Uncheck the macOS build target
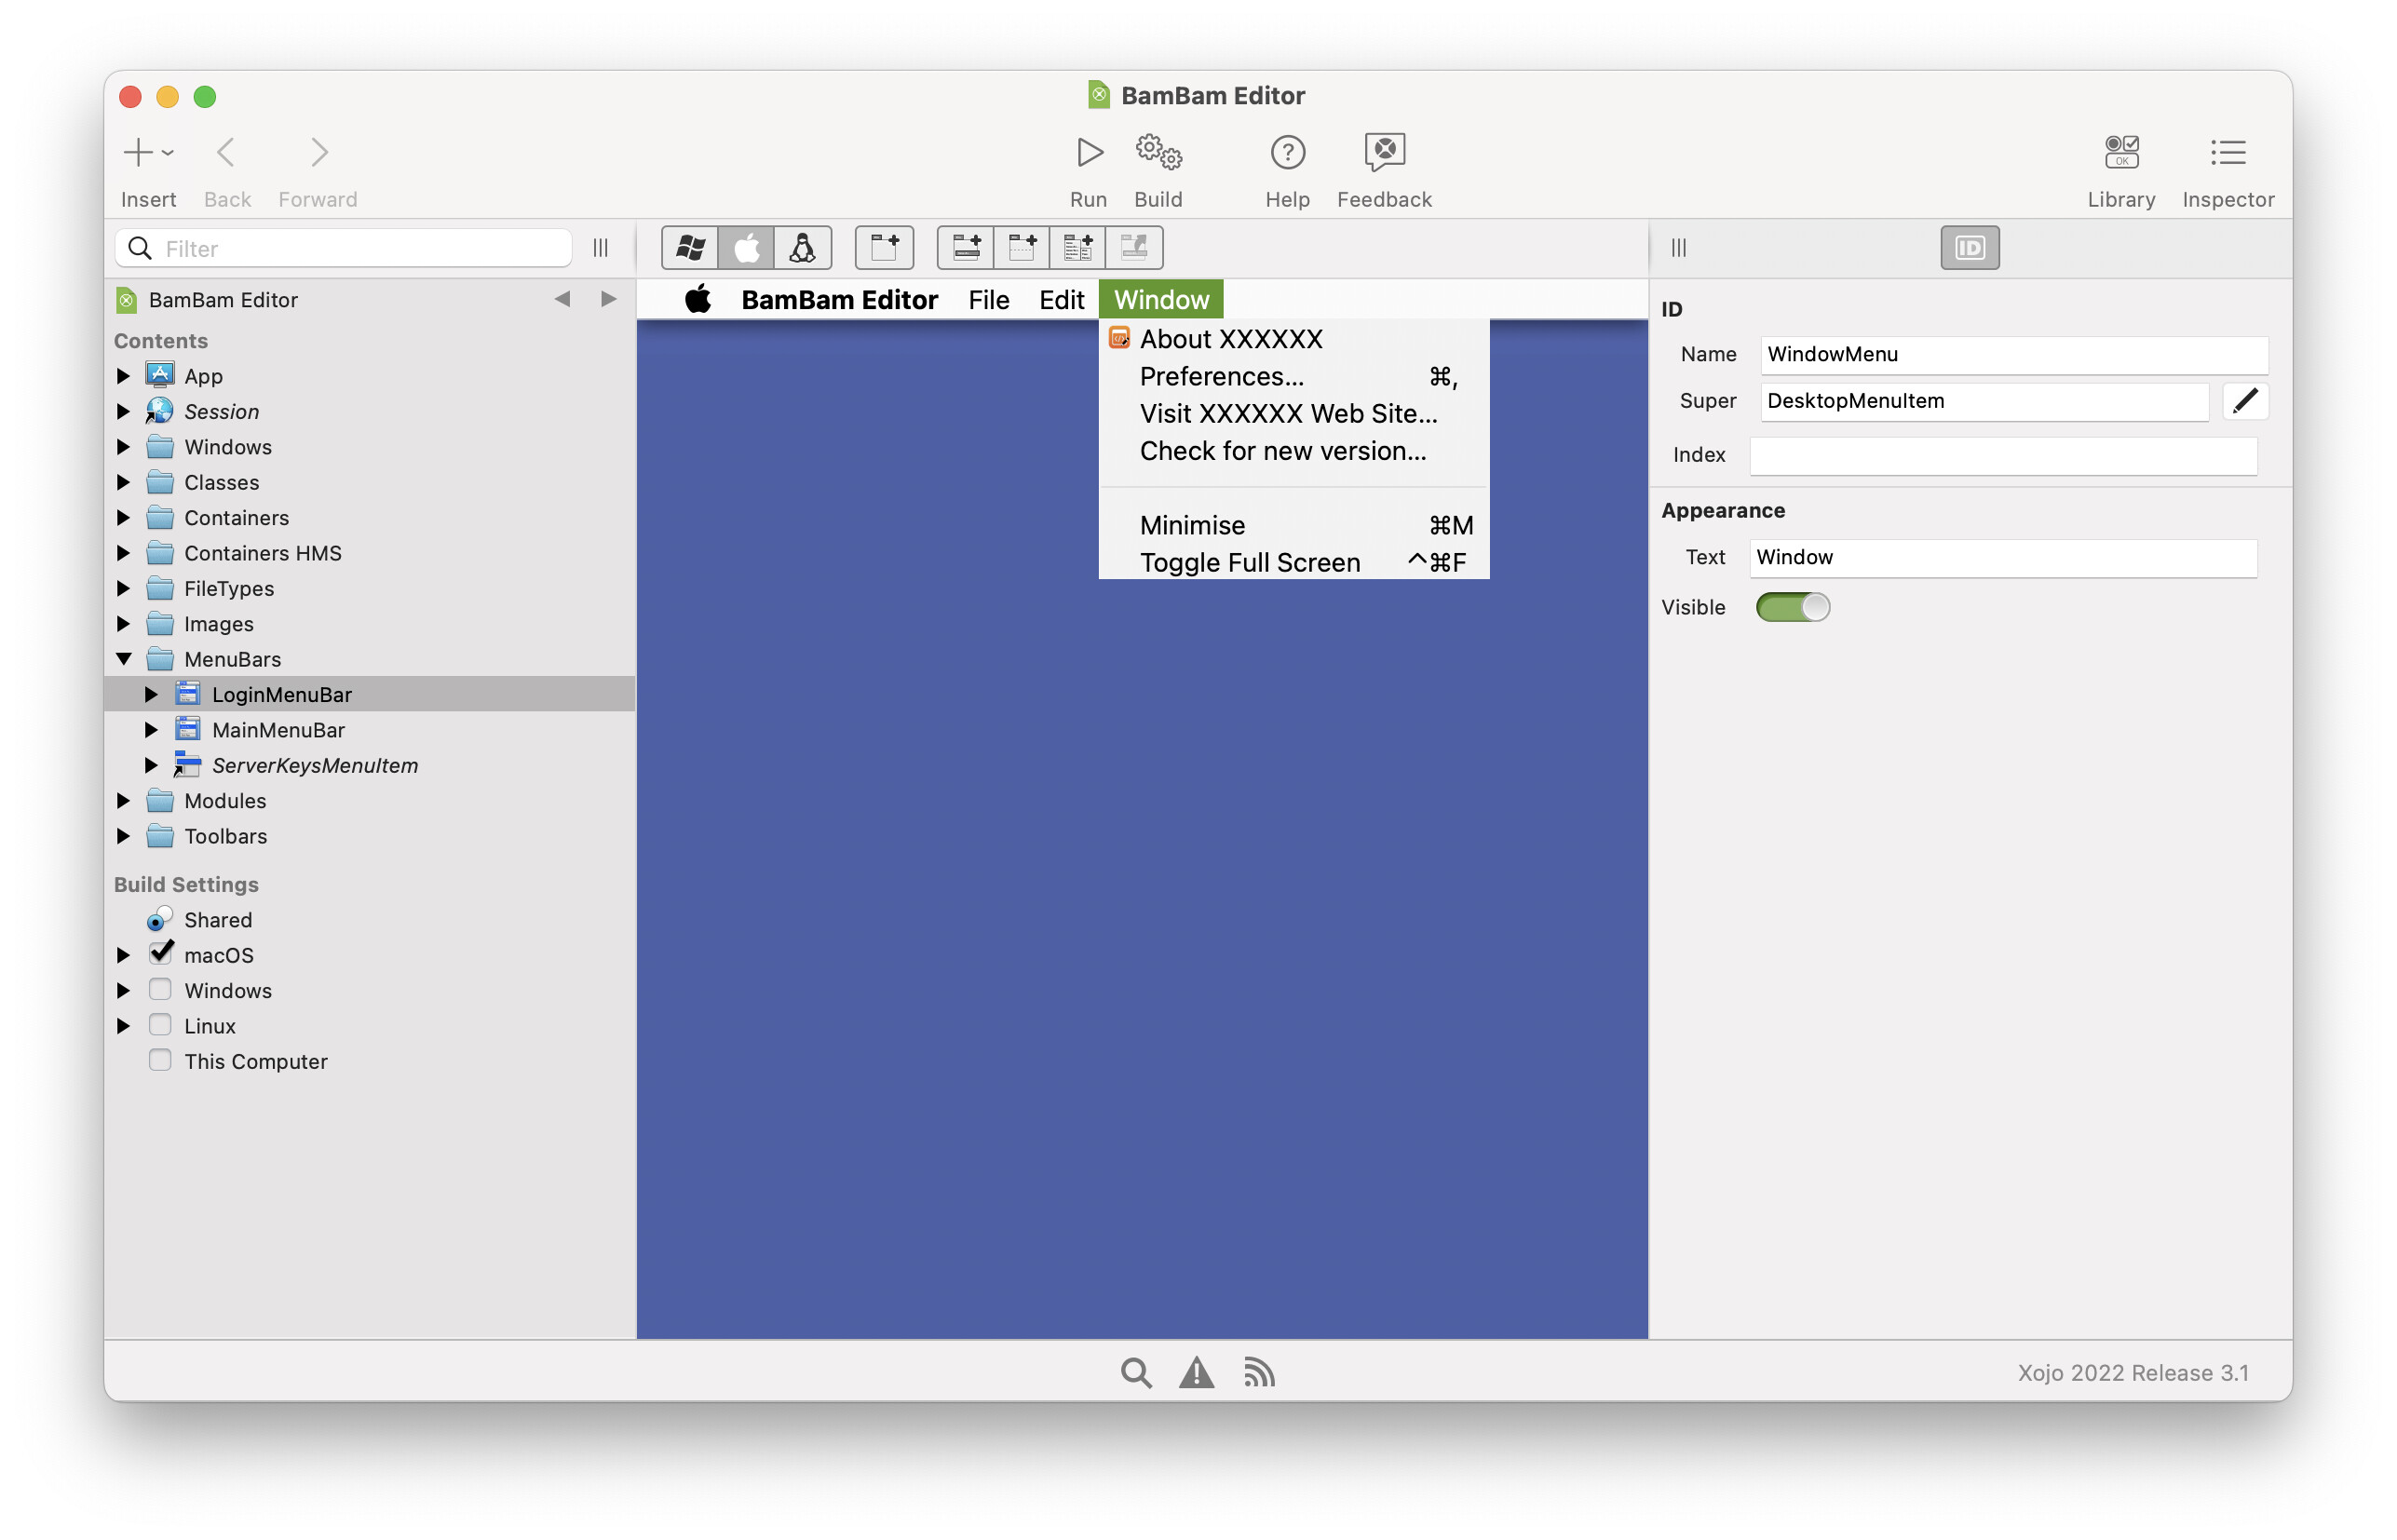Screen dimensions: 2397x1540 [160, 954]
